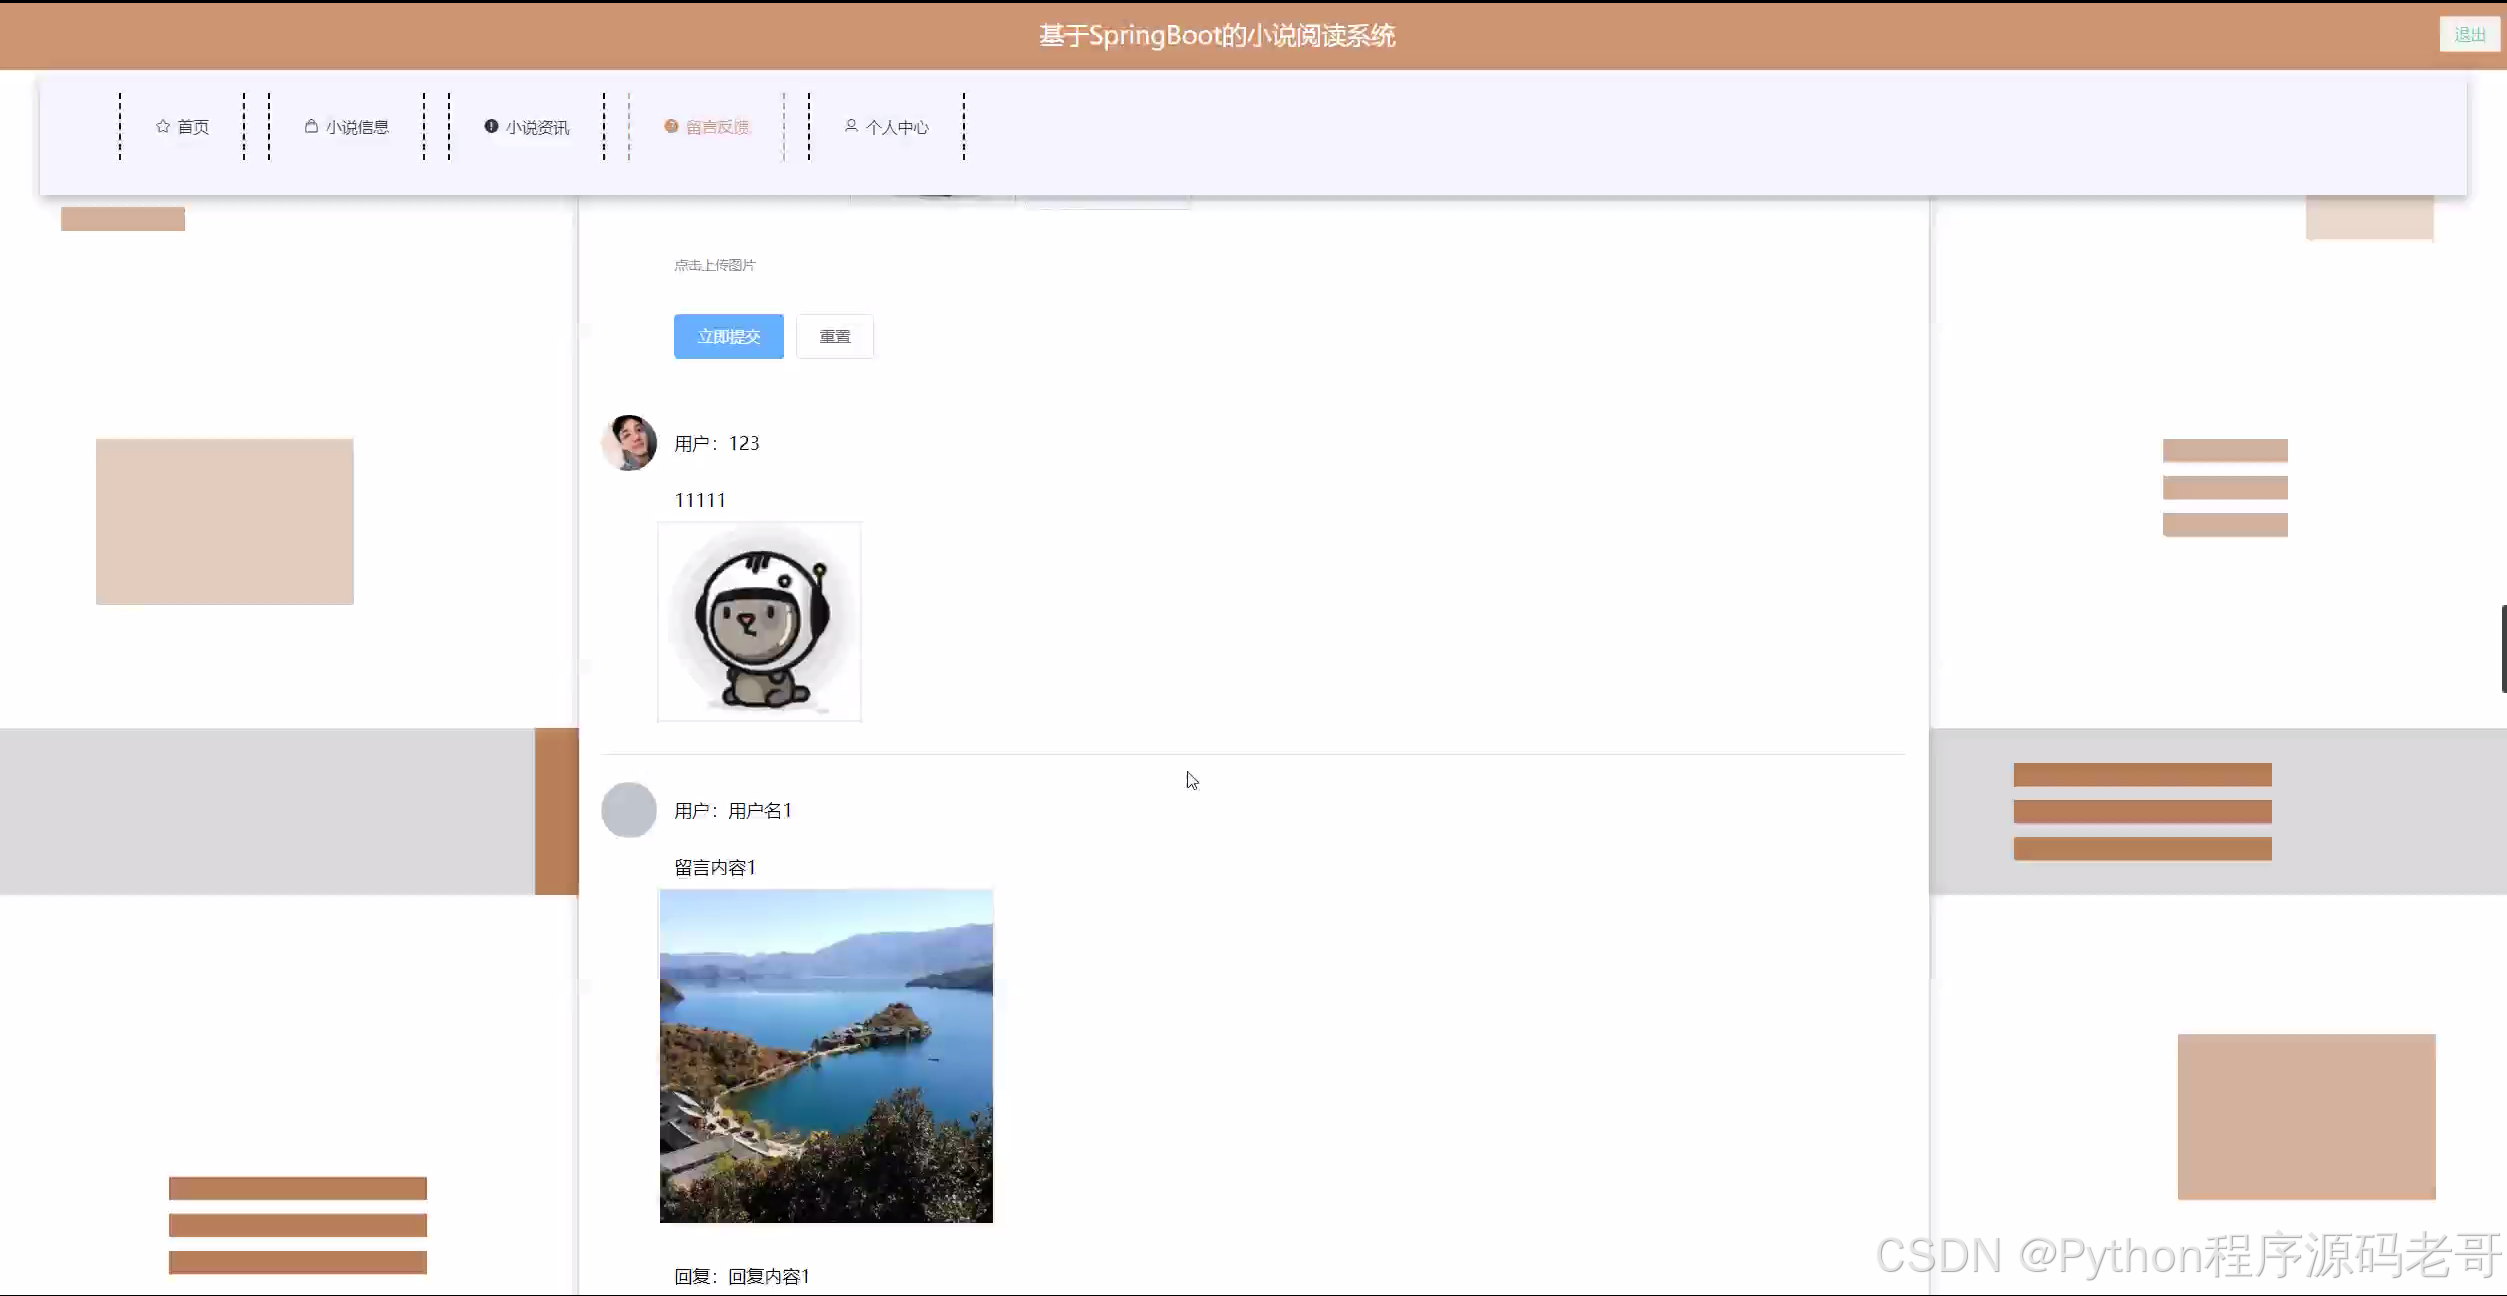Screen dimensions: 2507x1296
Task: Click the orange icon beside 留言反馈
Action: click(x=671, y=126)
